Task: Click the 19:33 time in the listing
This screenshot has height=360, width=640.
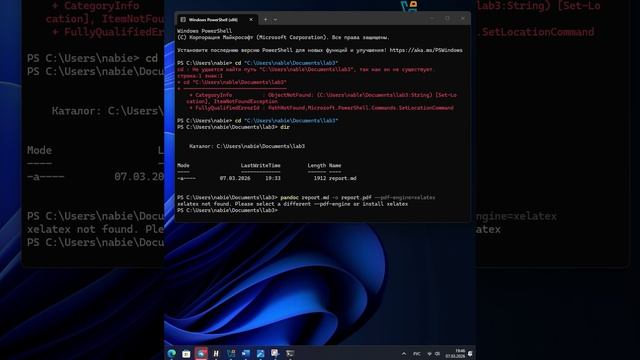Action: tap(273, 178)
